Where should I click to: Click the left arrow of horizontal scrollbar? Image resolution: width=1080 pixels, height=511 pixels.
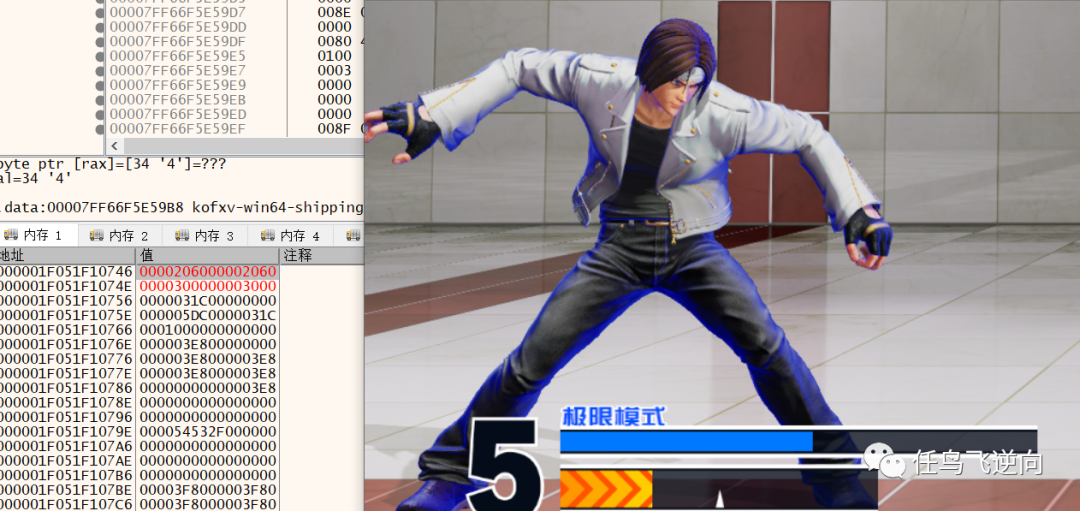pos(114,146)
